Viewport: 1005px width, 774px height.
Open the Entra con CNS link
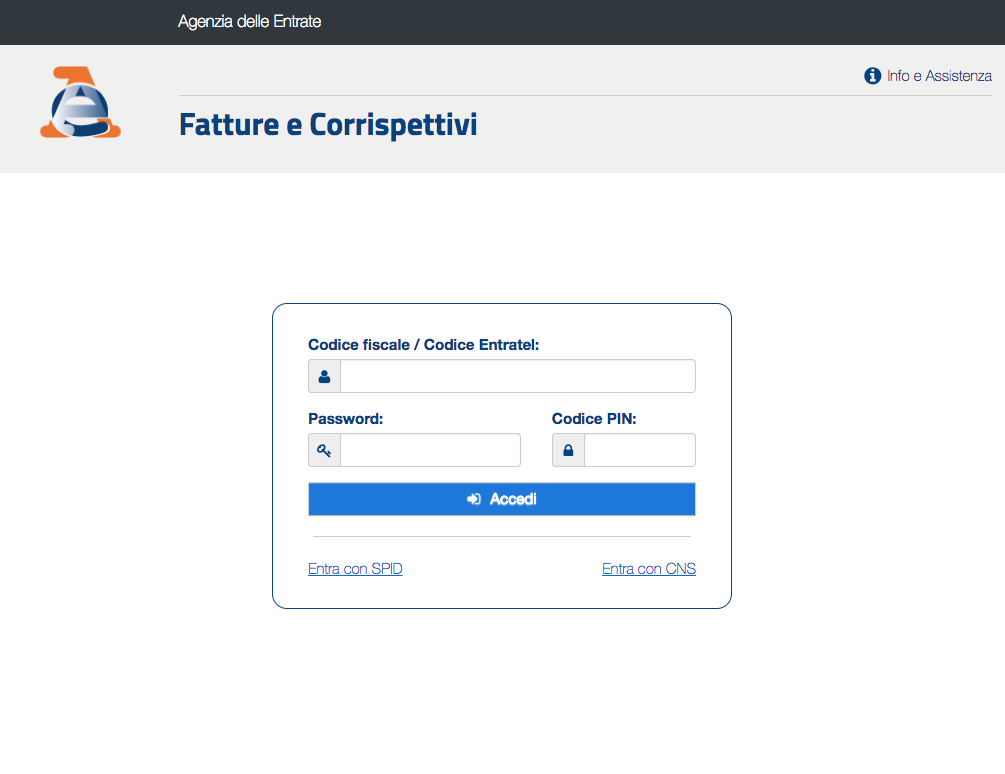(649, 569)
